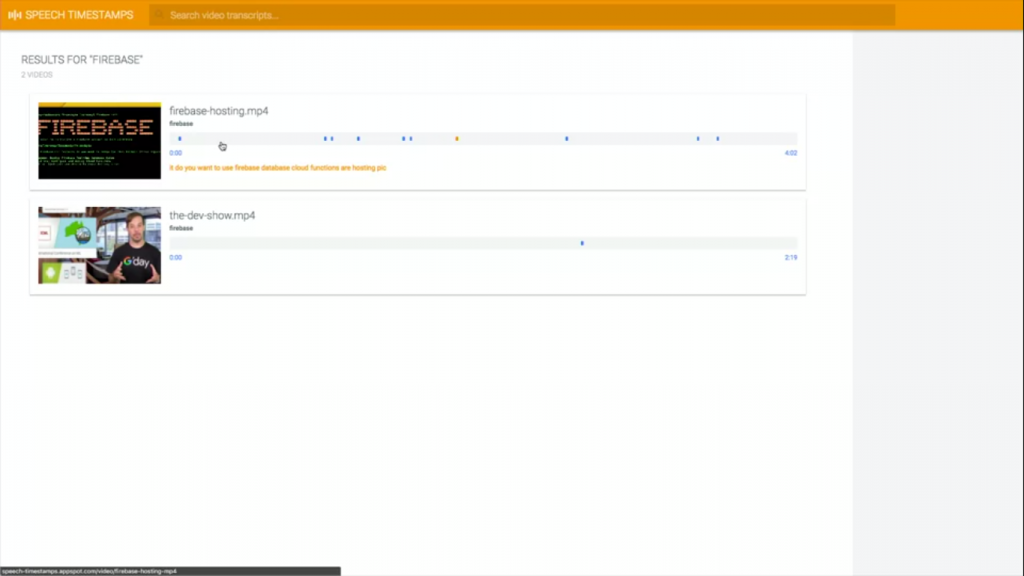The width and height of the screenshot is (1024, 576).
Task: Click the 'RESULTS FOR "FIREBASE"' heading
Action: pyautogui.click(x=82, y=59)
